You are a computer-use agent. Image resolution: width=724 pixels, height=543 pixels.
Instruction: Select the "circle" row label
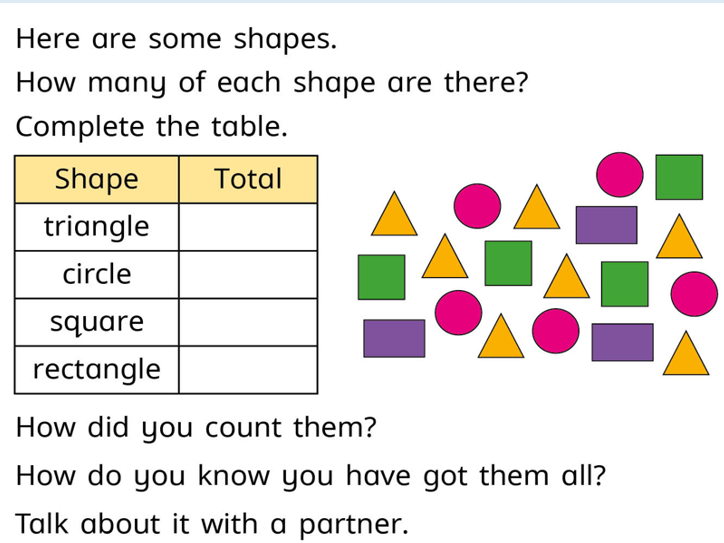coord(97,275)
